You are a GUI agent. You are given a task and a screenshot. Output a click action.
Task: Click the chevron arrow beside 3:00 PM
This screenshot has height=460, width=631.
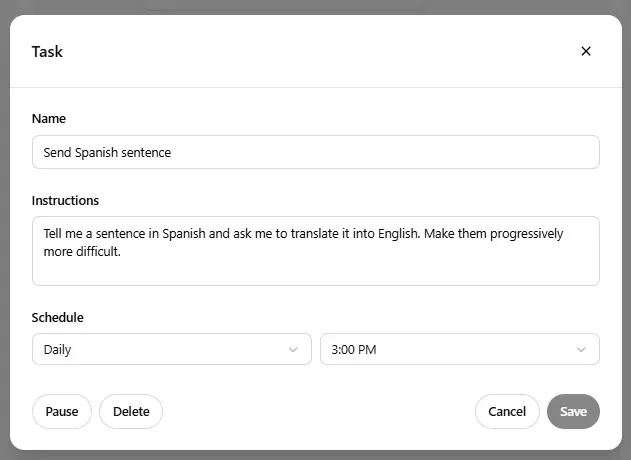coord(581,349)
